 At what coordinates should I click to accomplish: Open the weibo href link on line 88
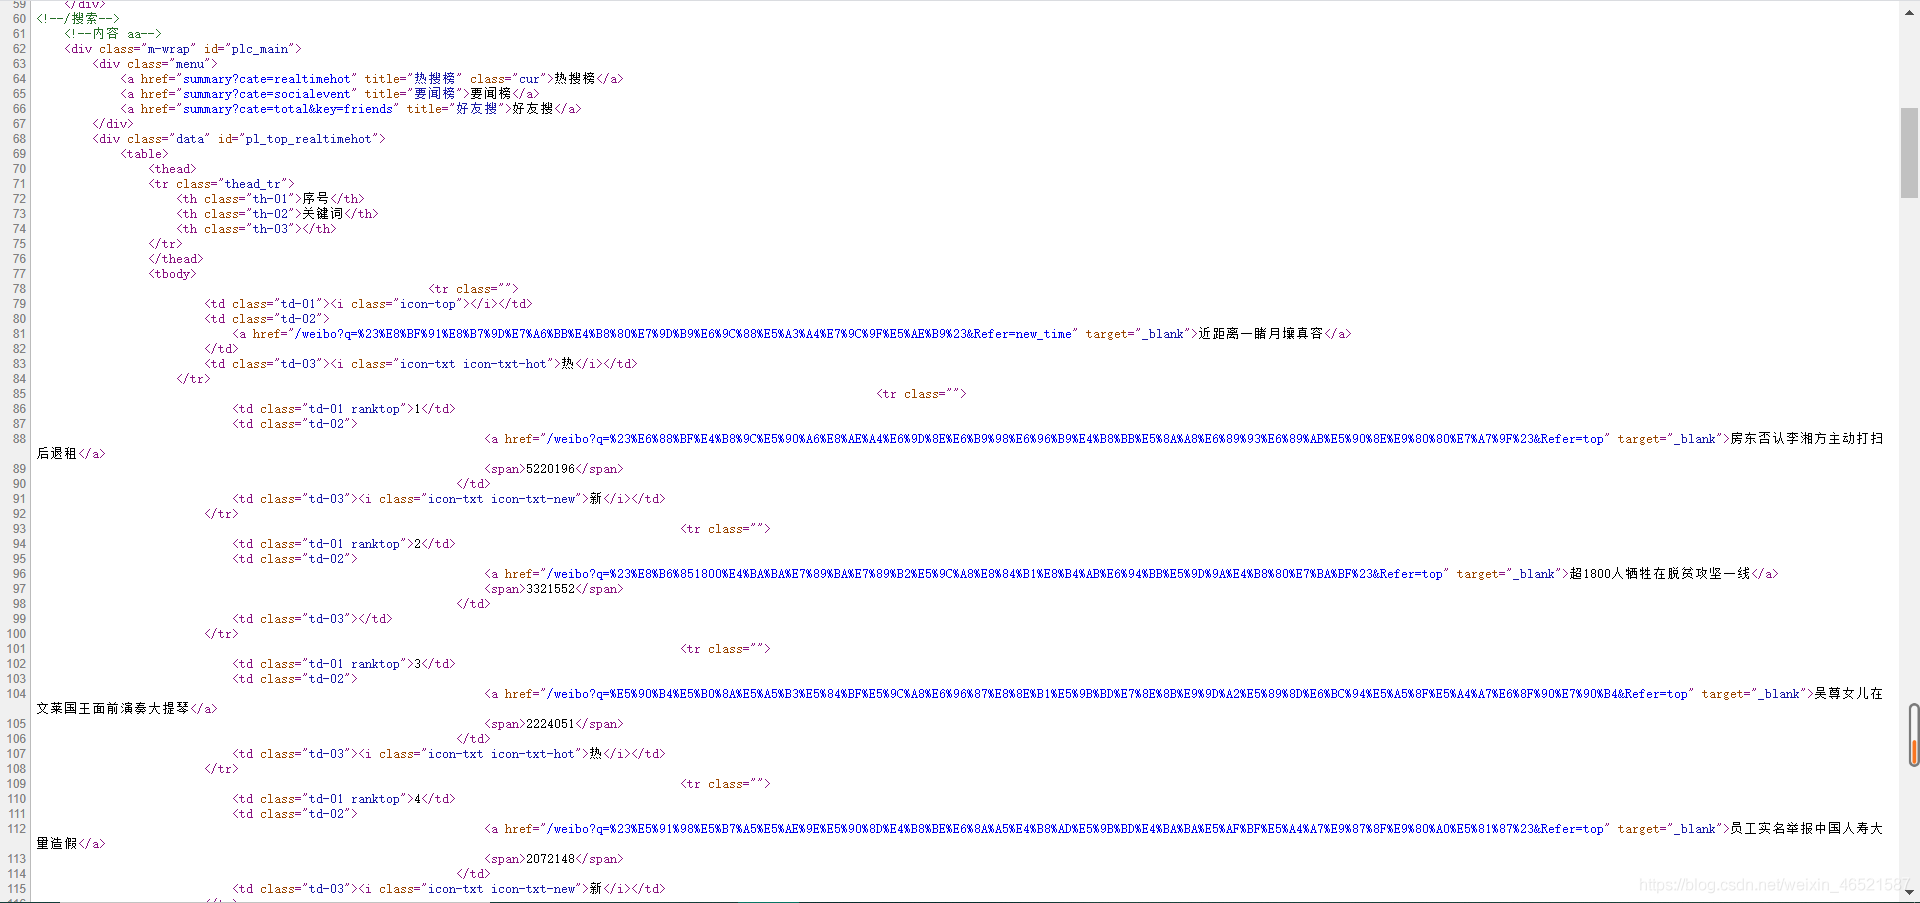point(1075,439)
